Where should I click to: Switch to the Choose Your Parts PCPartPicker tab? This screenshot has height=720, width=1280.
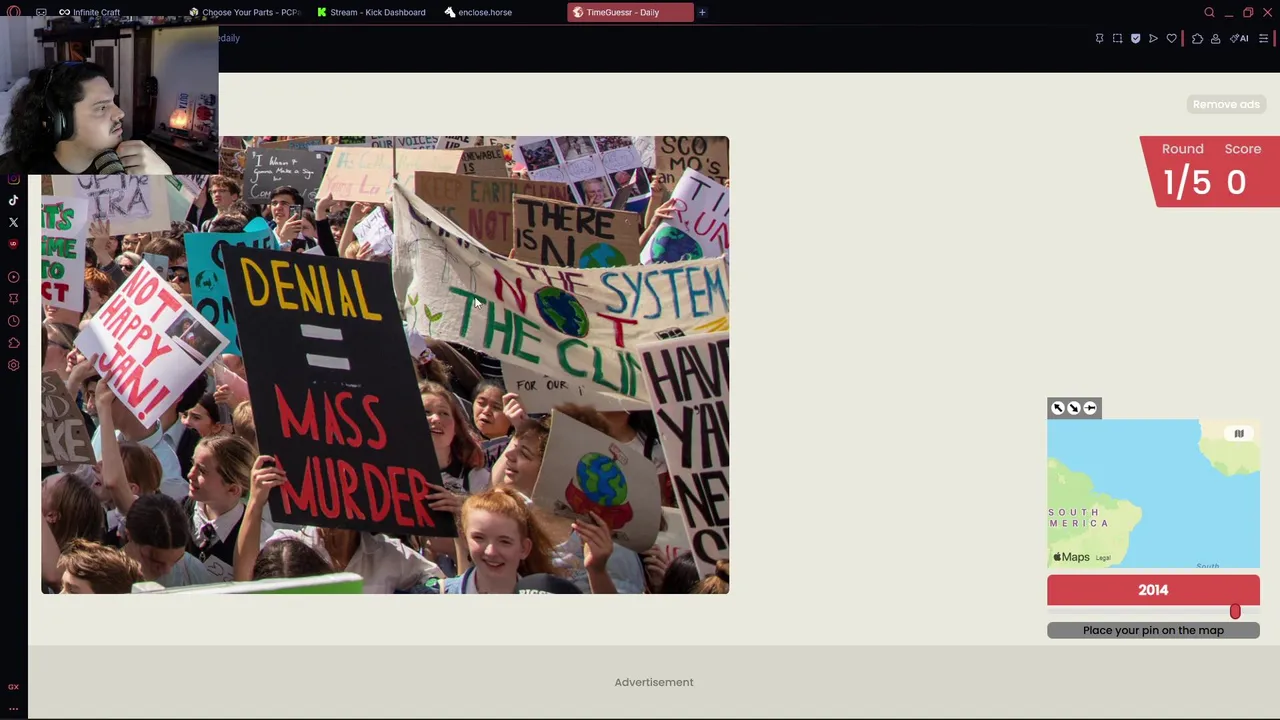click(244, 12)
